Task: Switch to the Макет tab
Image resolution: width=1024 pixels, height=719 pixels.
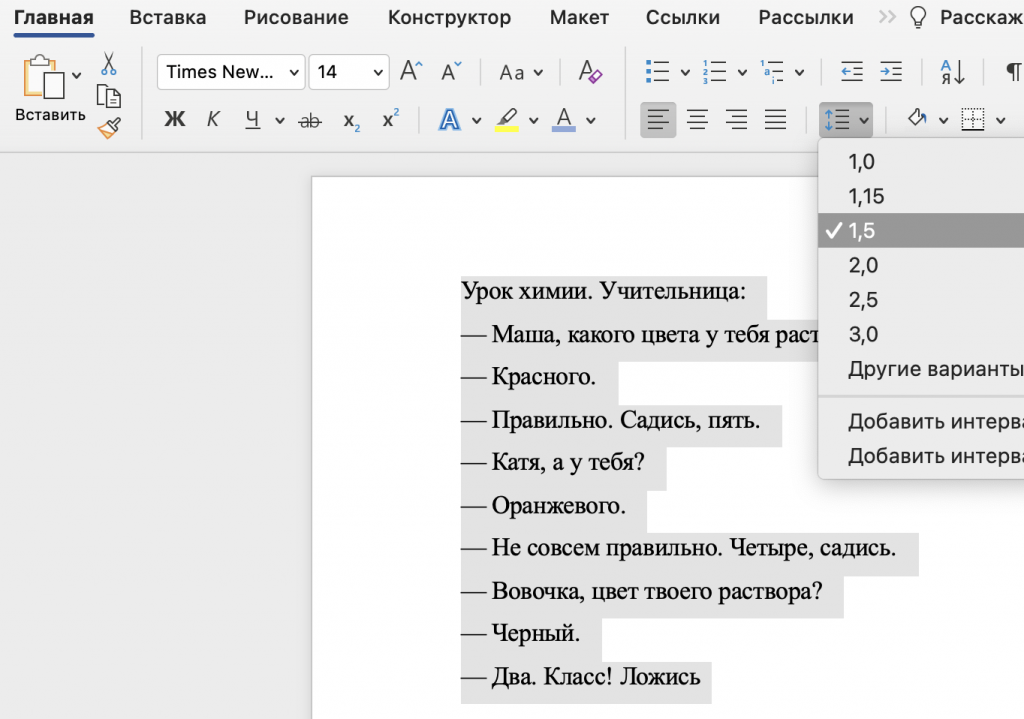Action: 579,18
